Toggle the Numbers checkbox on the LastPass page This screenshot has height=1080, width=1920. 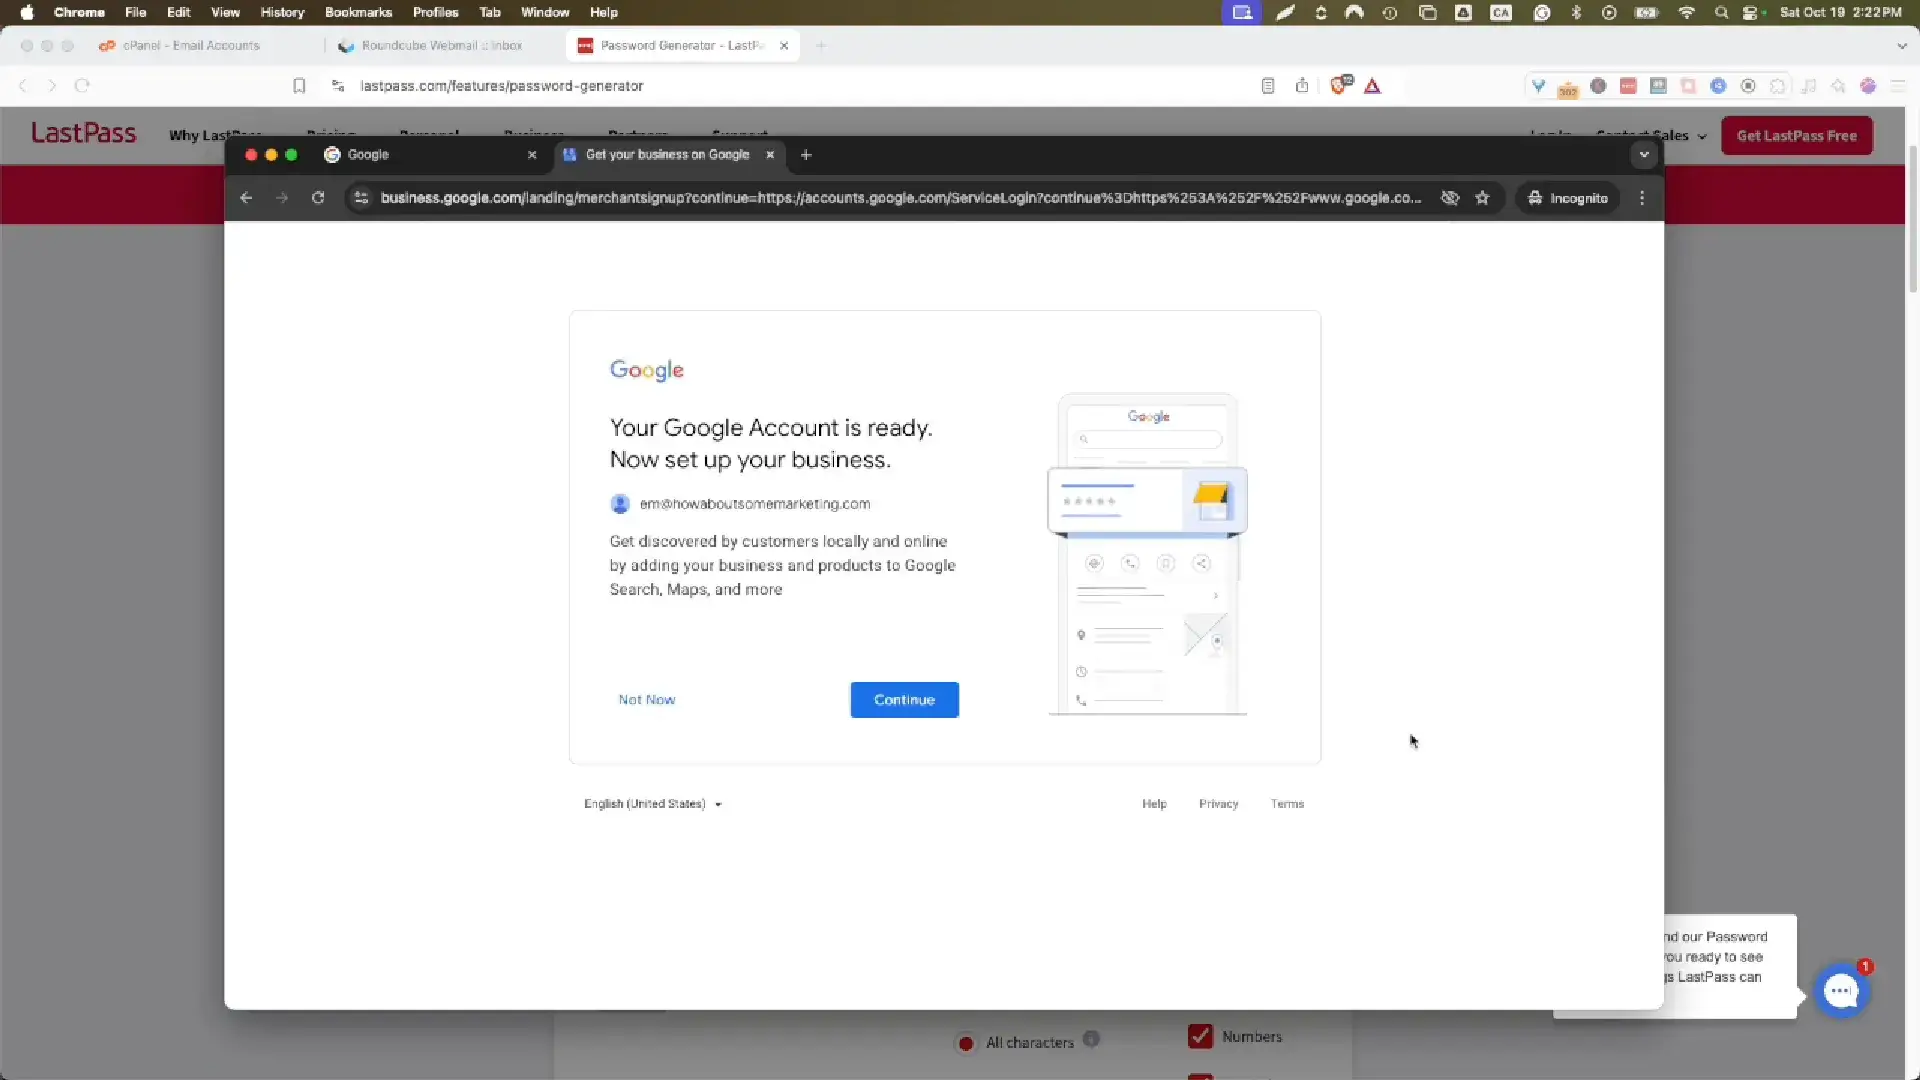tap(1200, 1037)
